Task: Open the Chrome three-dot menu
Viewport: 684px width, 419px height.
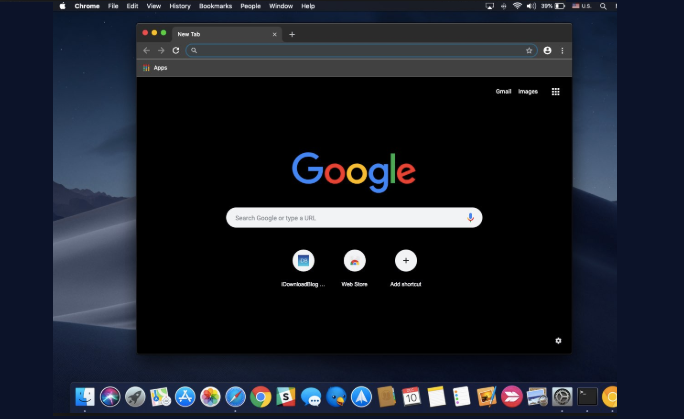Action: point(562,50)
